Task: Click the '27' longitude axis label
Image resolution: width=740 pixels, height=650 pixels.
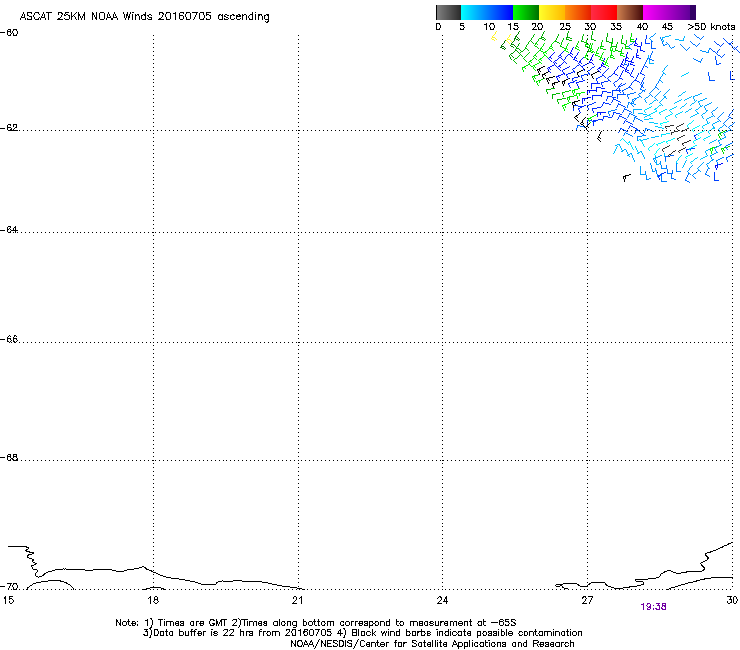Action: click(x=587, y=600)
